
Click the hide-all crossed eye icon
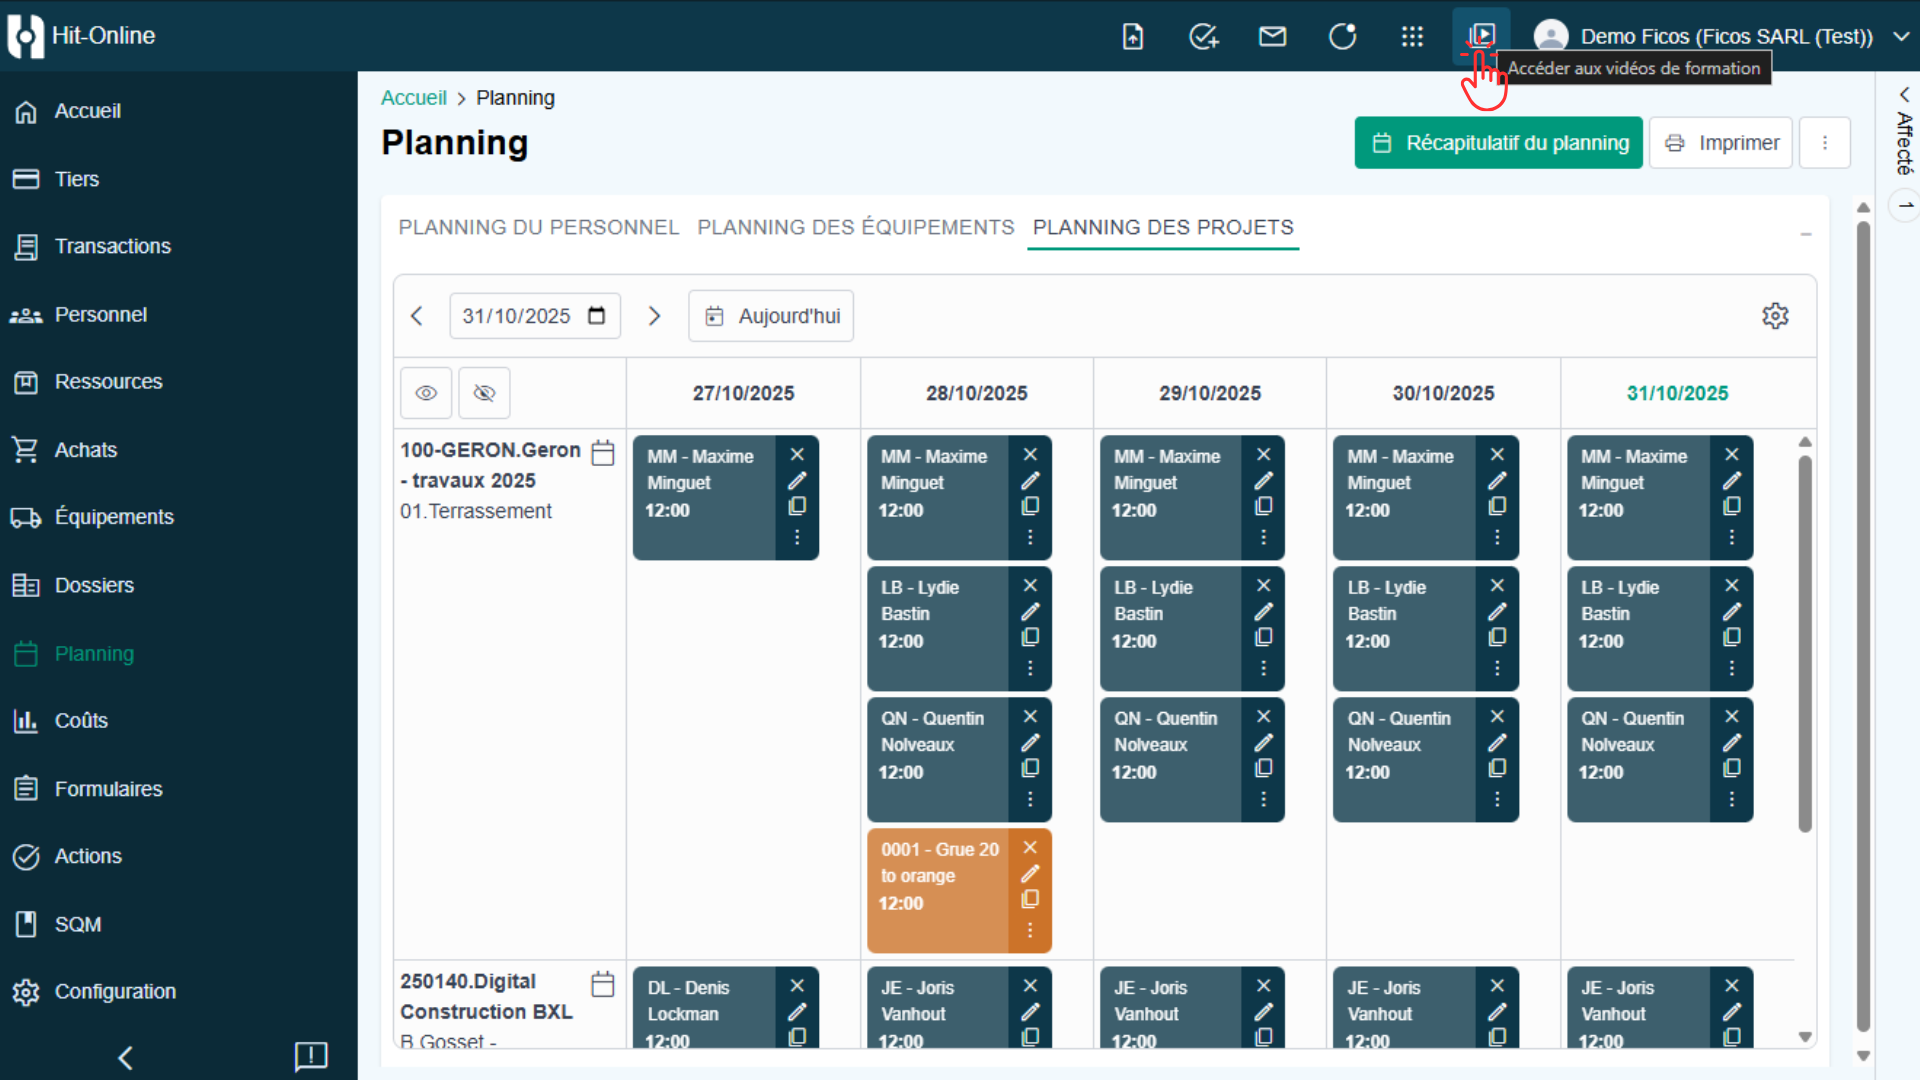coord(484,393)
